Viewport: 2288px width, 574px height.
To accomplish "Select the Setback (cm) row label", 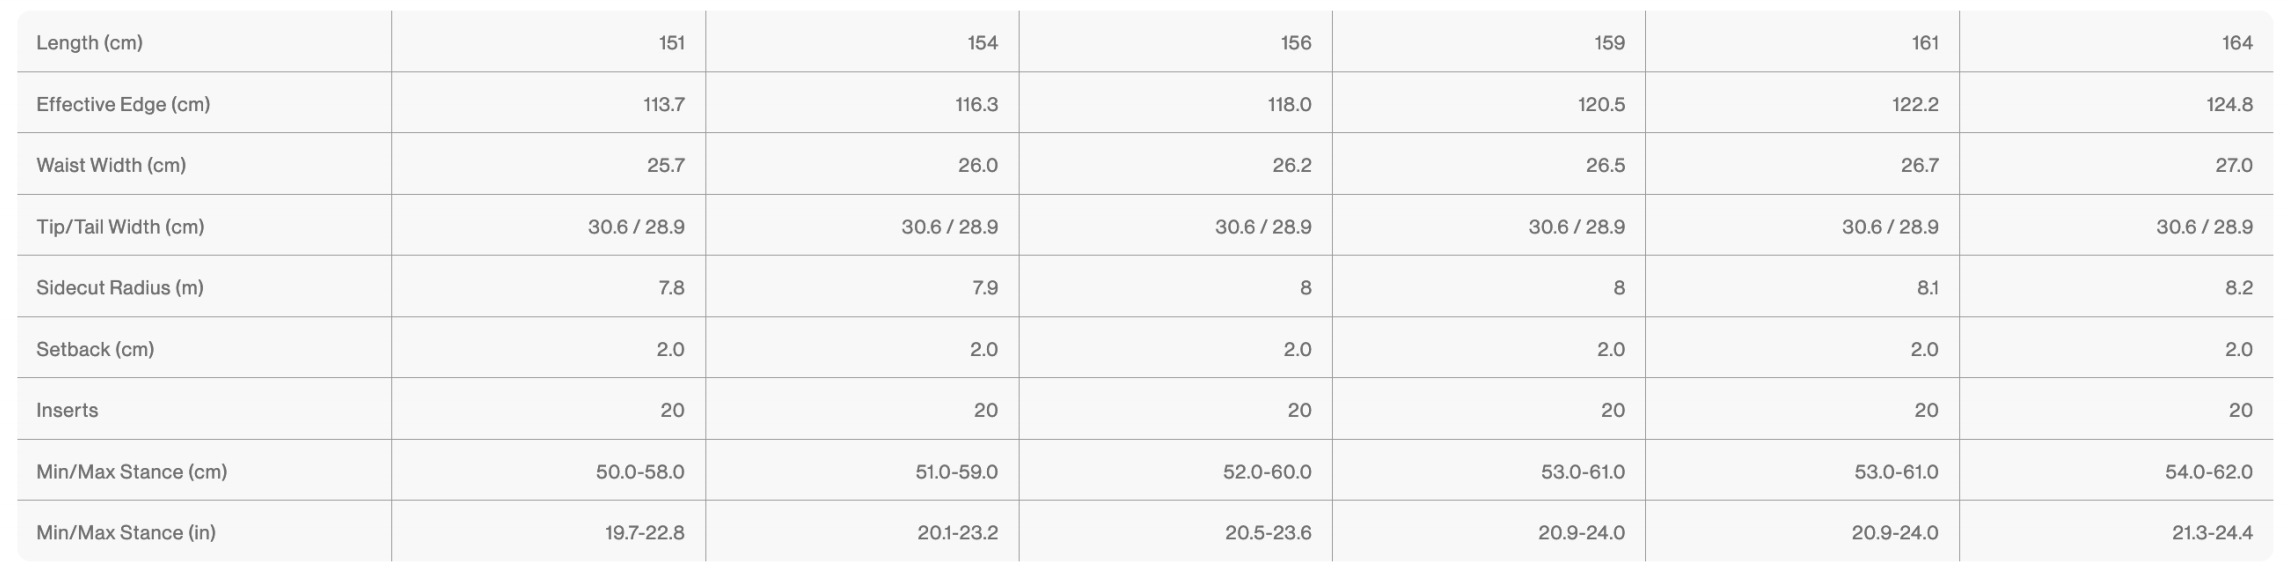I will [95, 349].
